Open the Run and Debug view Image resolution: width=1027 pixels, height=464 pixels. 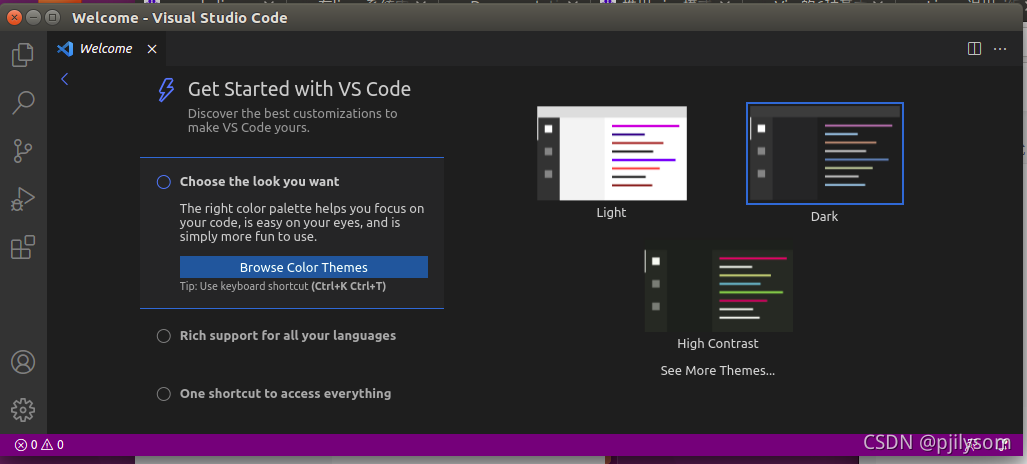point(23,199)
